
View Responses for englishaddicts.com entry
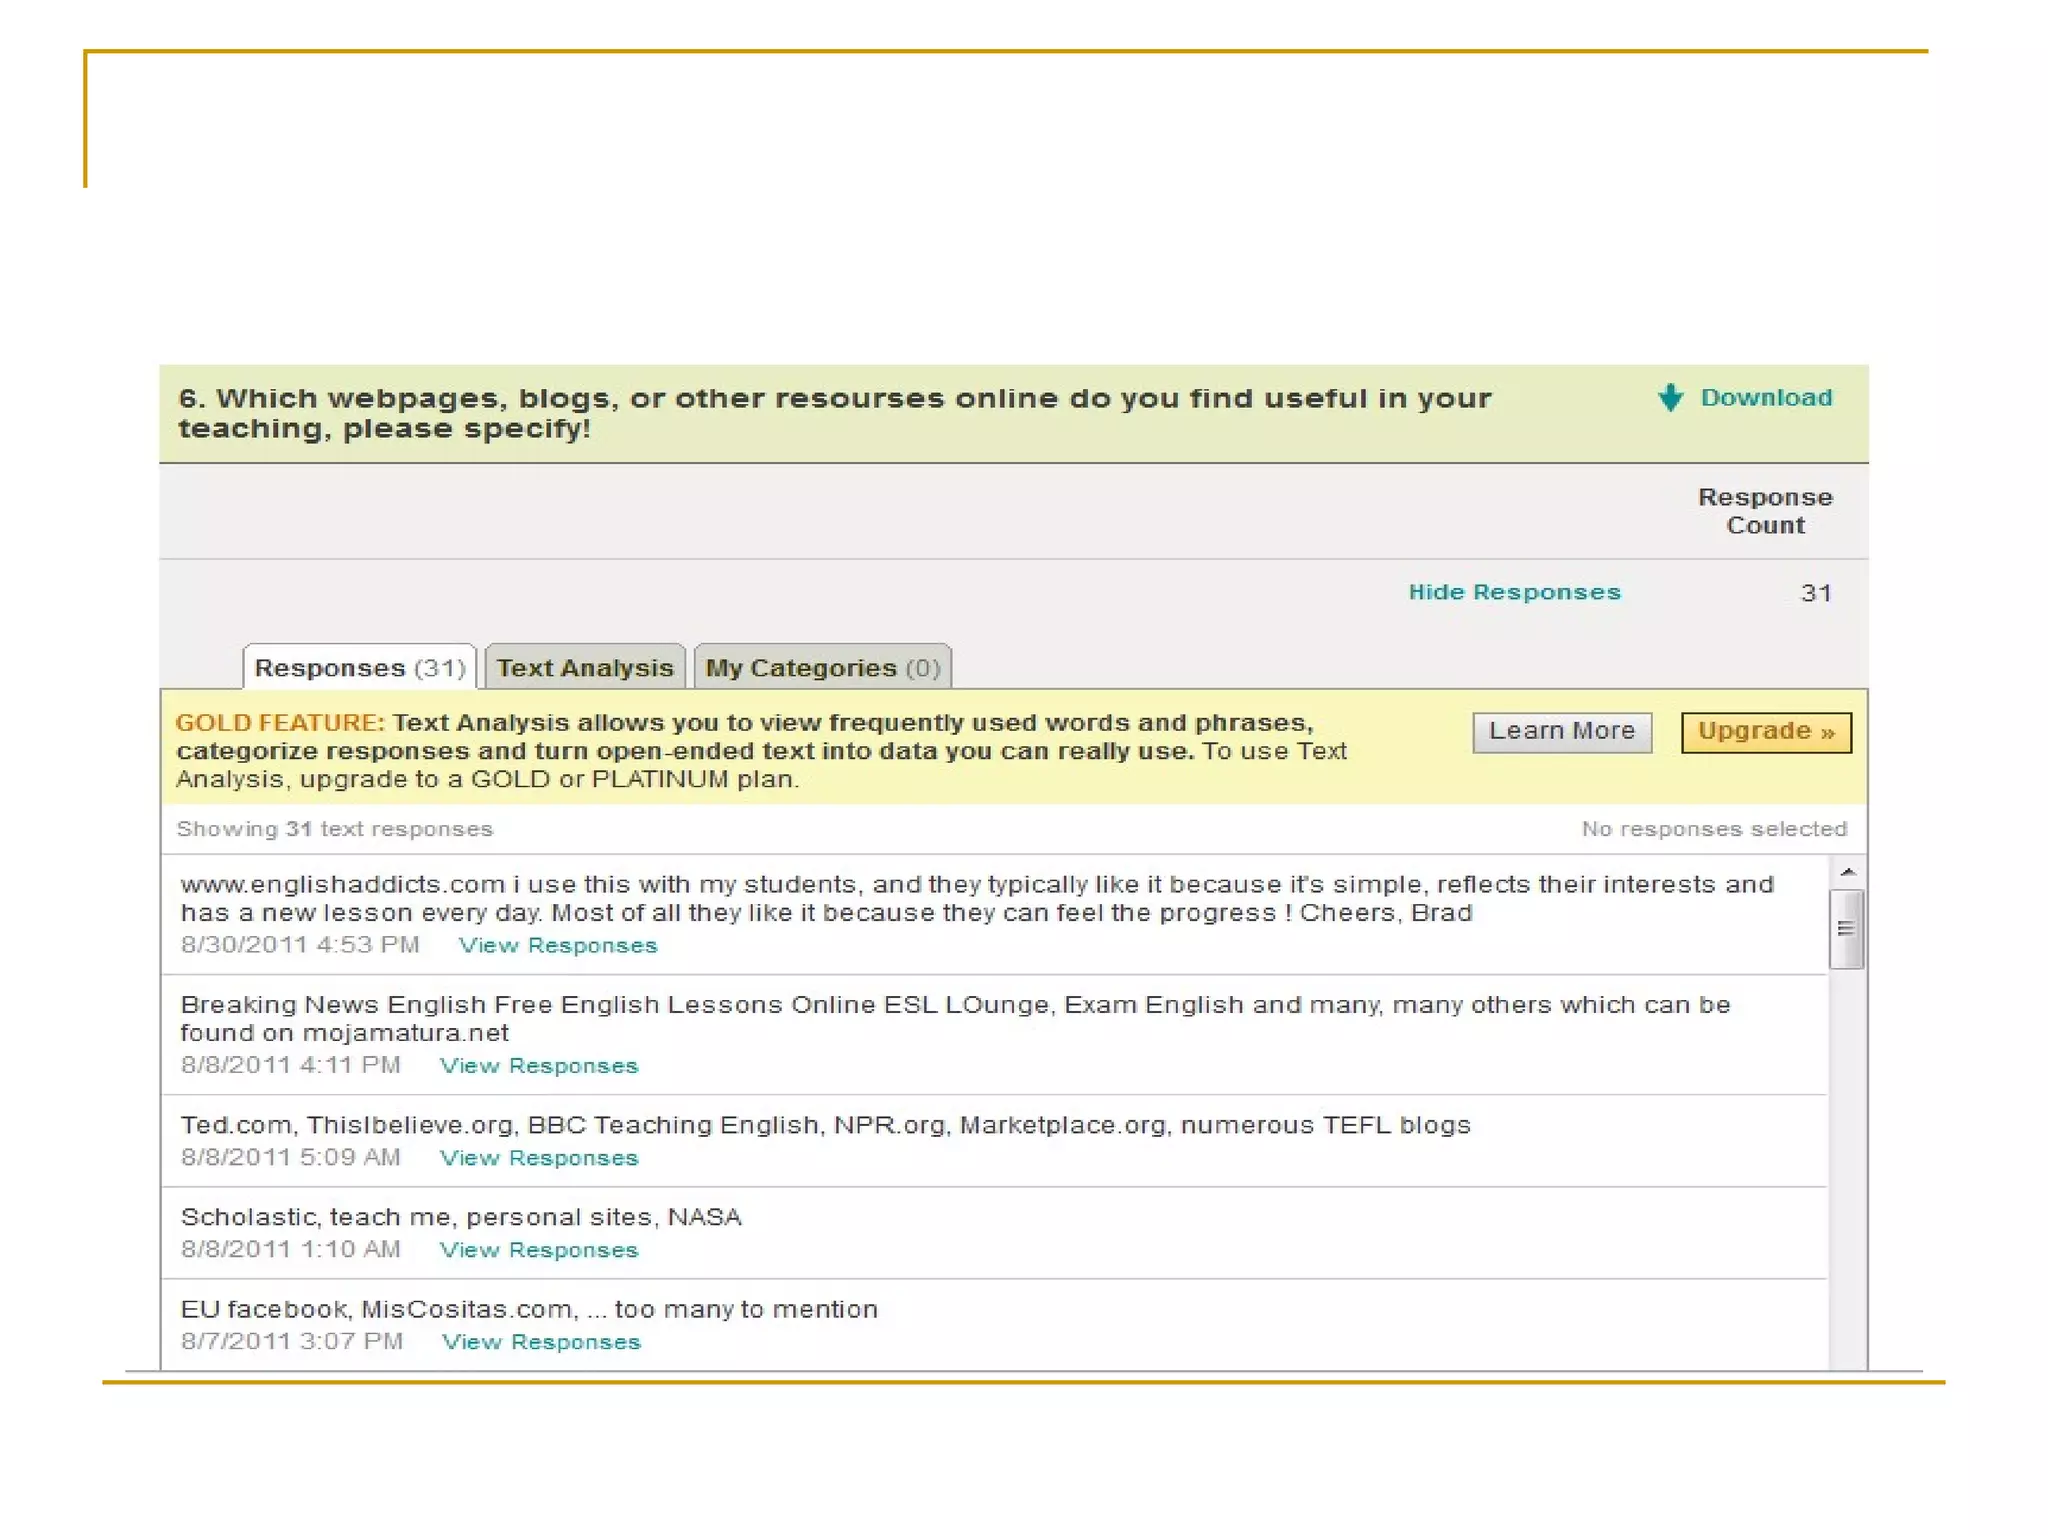[x=557, y=945]
